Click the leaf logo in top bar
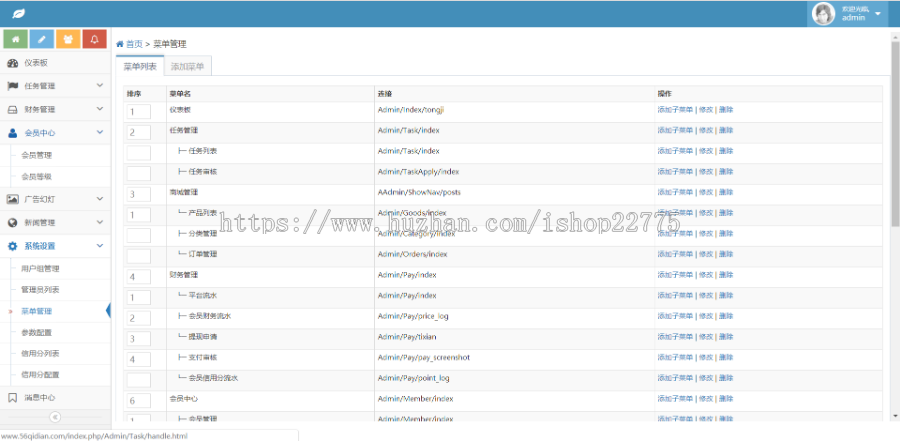The image size is (900, 441). click(x=18, y=14)
